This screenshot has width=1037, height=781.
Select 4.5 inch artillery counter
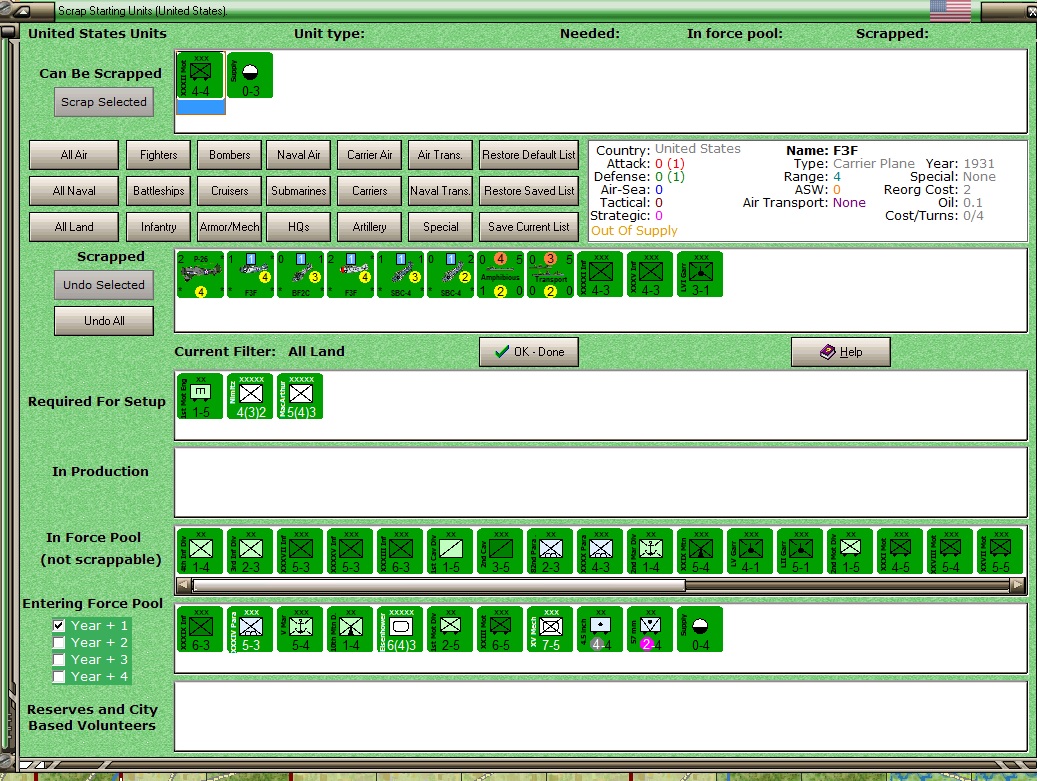click(x=600, y=630)
